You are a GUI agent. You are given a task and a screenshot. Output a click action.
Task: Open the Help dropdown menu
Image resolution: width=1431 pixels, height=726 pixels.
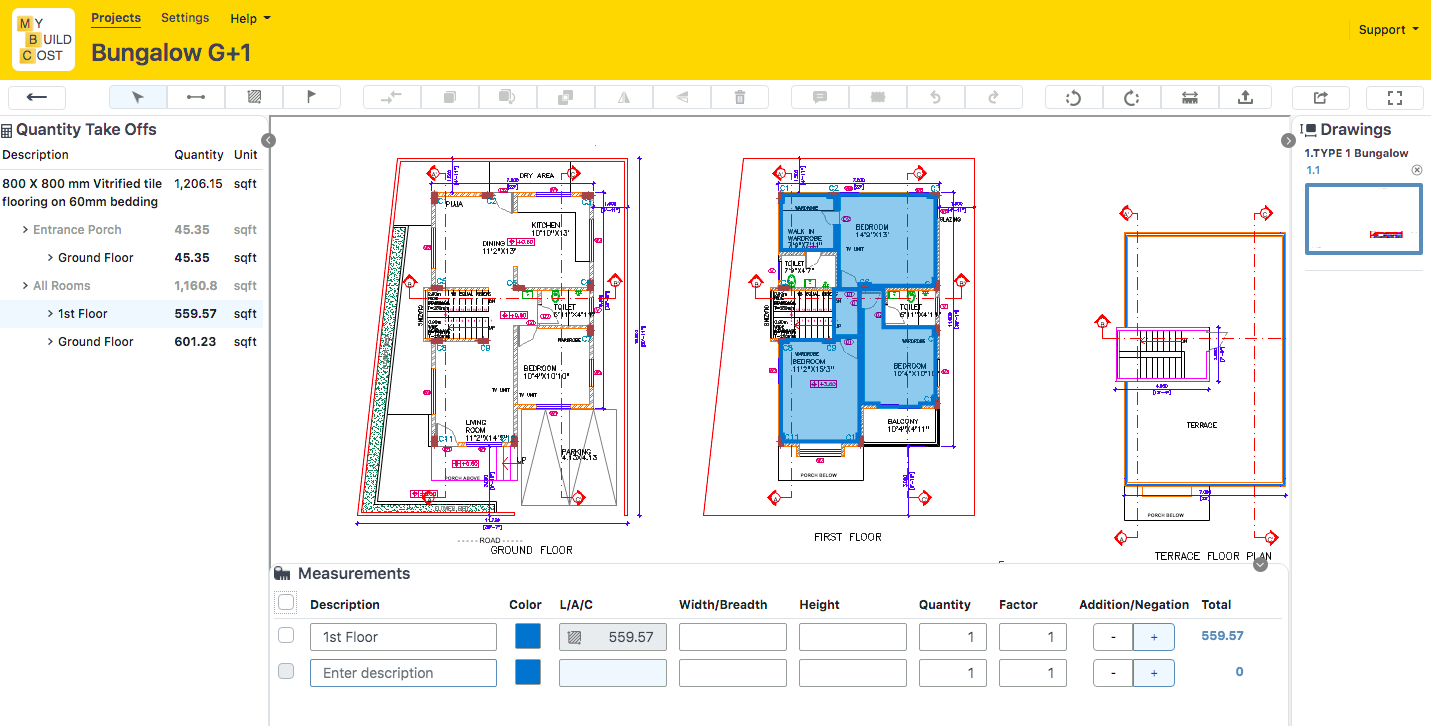[250, 18]
